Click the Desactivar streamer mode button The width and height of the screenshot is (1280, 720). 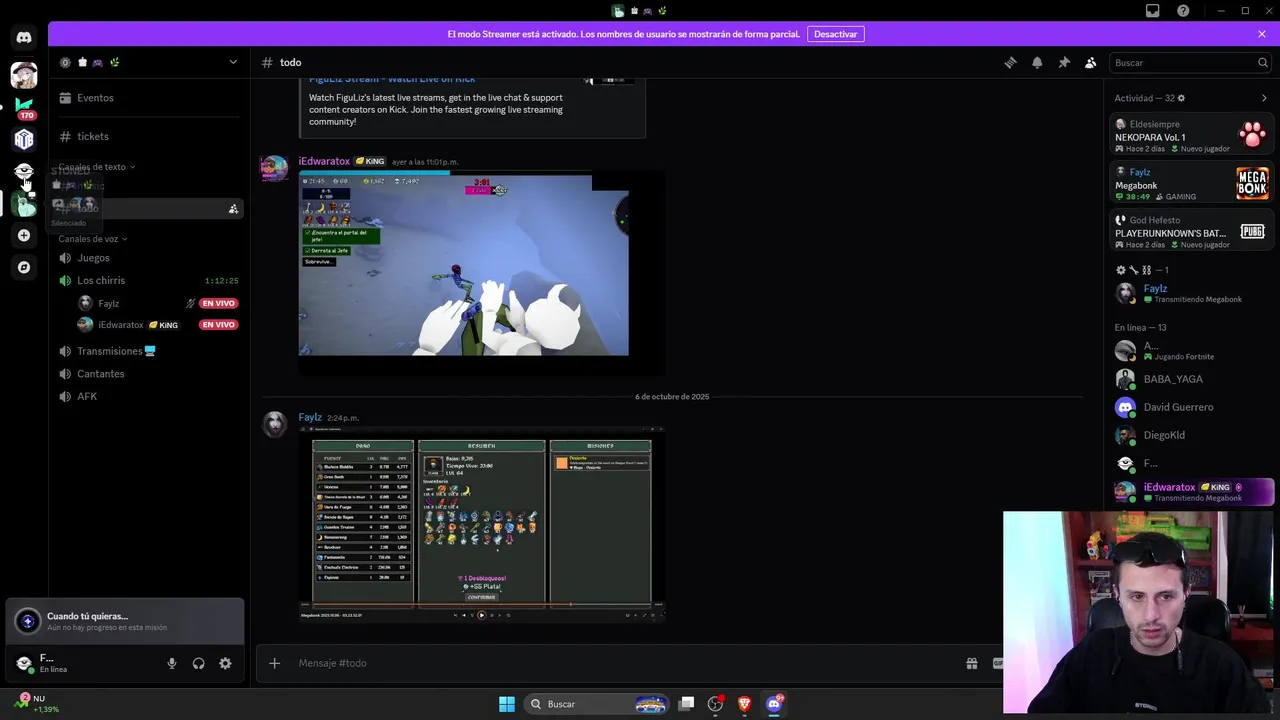[x=835, y=34]
